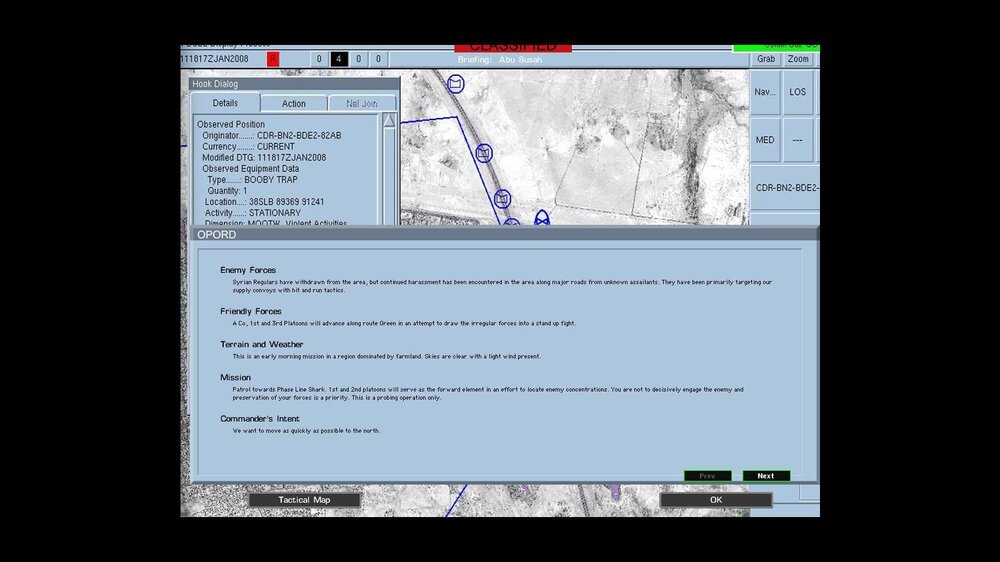Click 'move as quickly as possible' sentence

coord(306,431)
